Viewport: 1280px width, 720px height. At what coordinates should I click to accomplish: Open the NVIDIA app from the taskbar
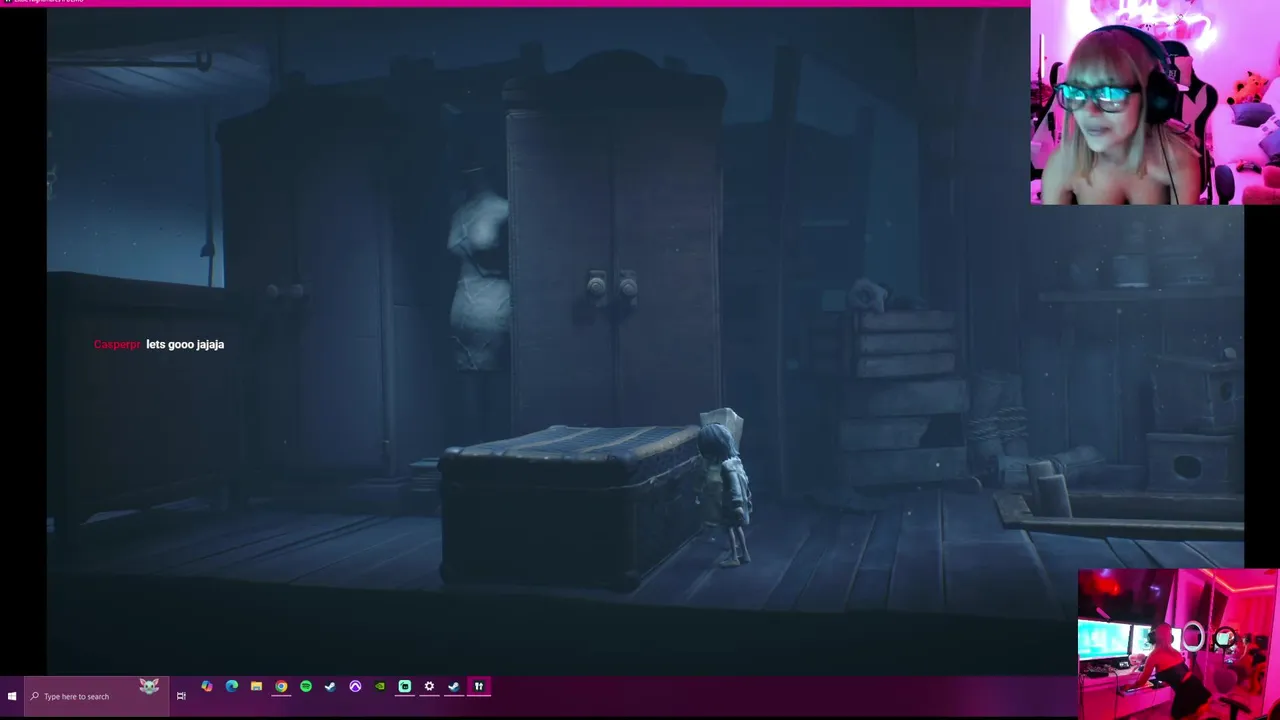[x=380, y=686]
